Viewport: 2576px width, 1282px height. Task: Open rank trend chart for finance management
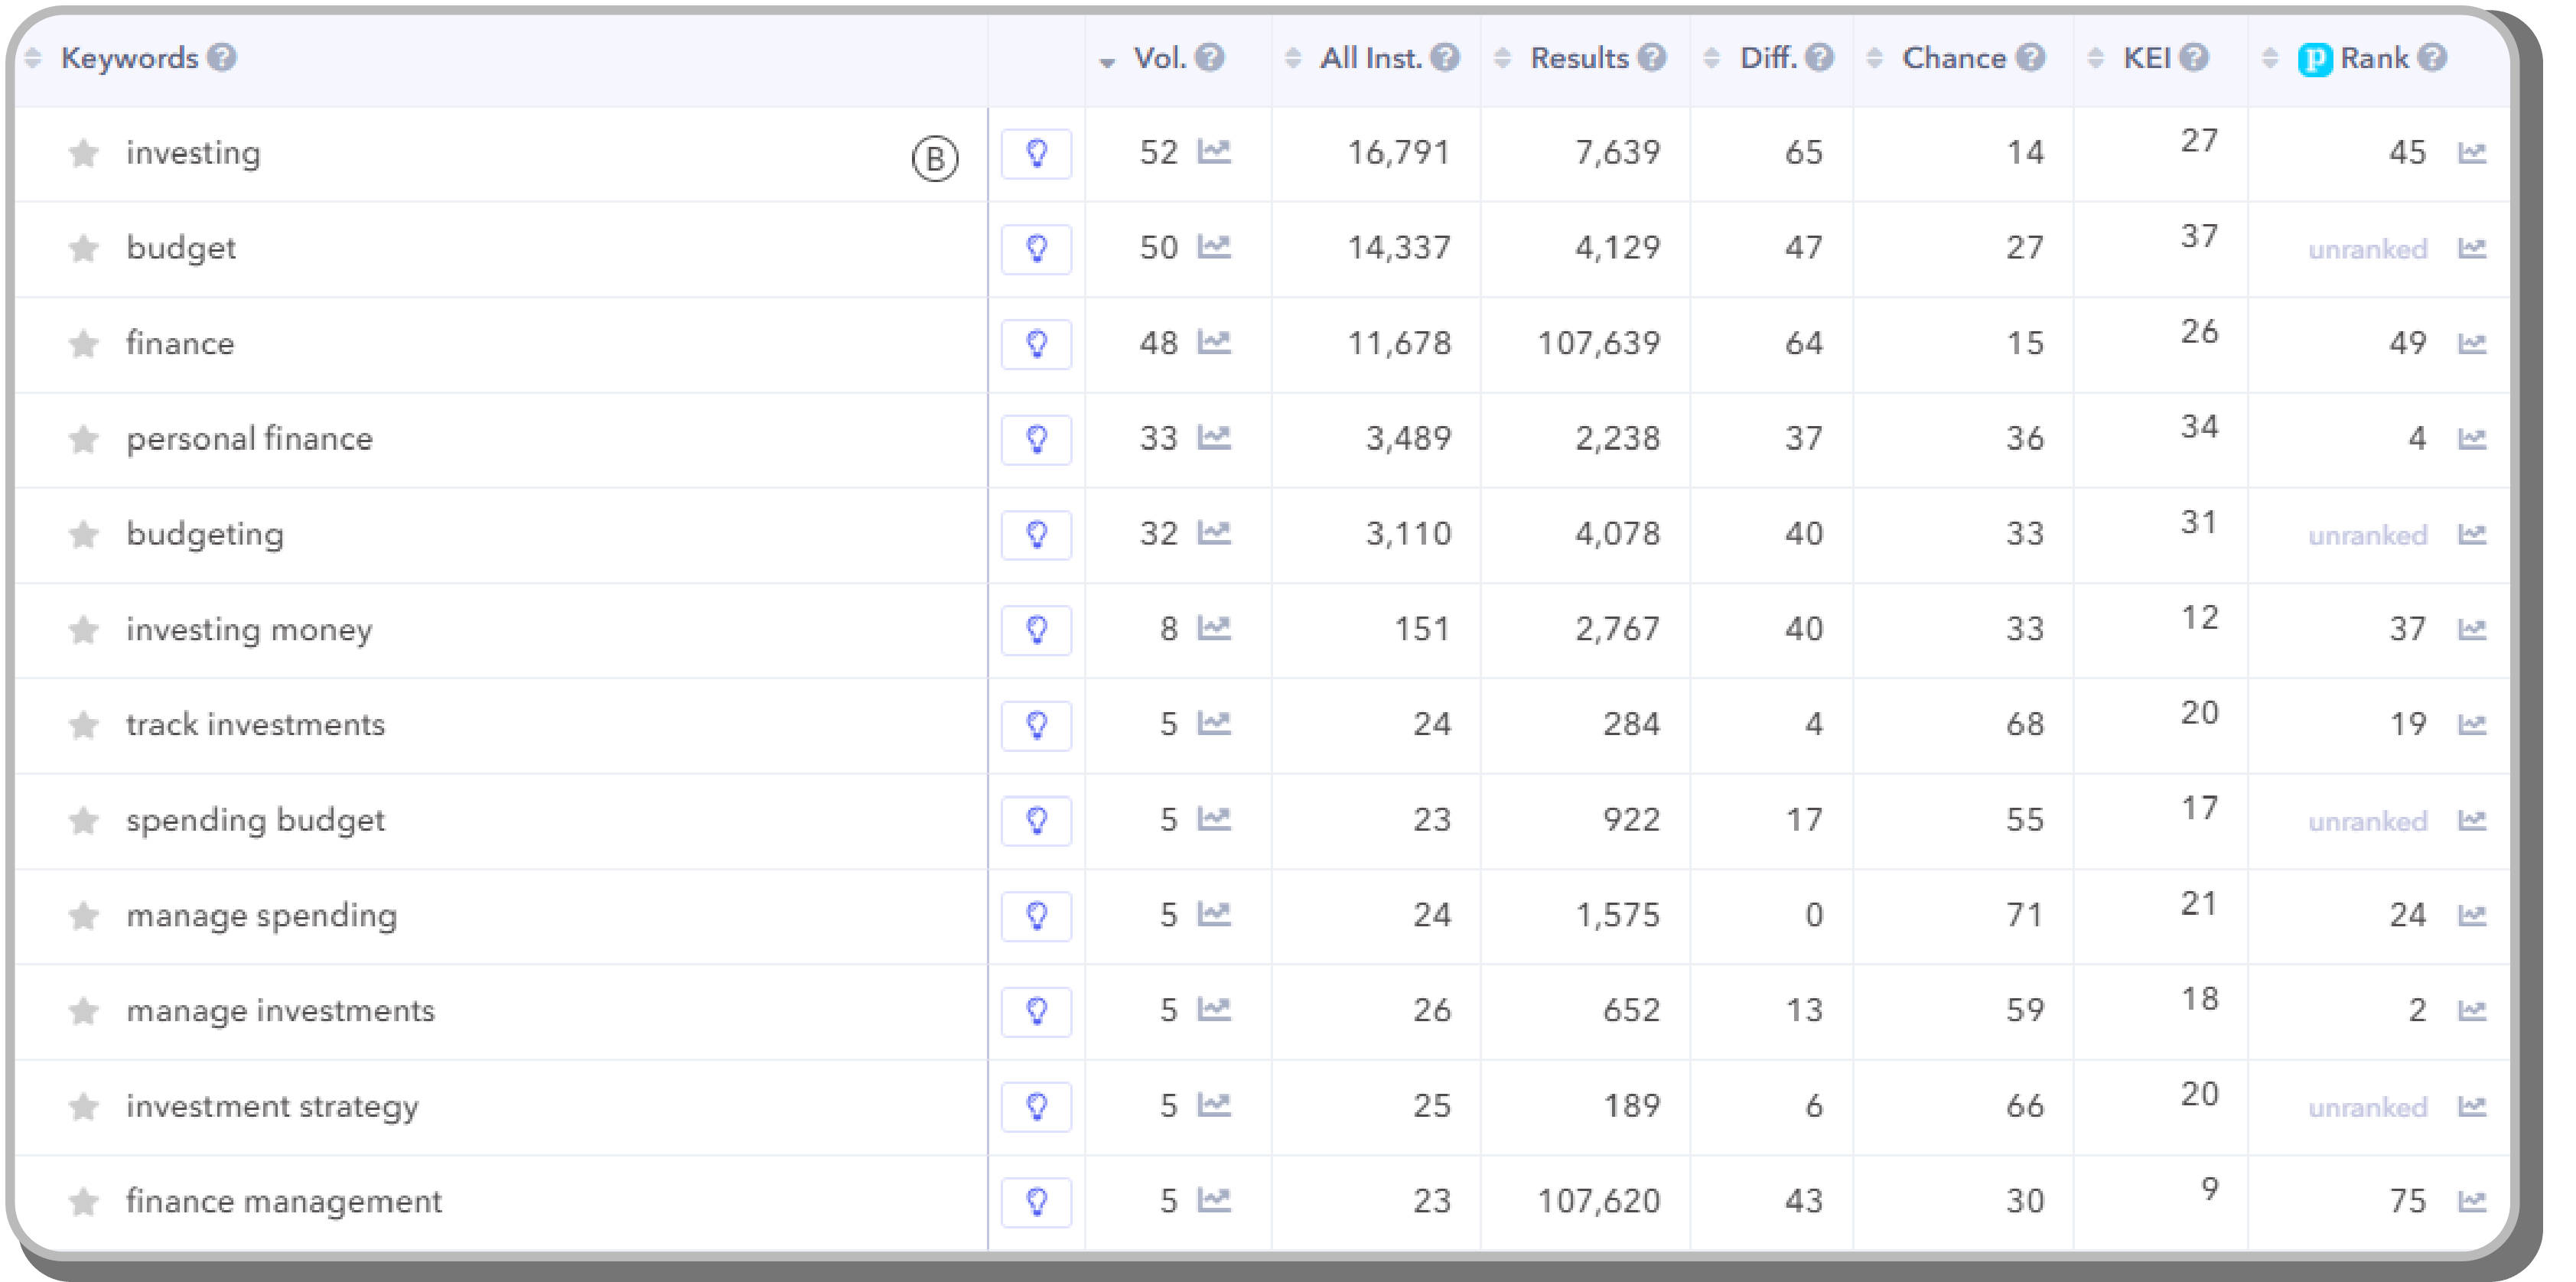(2473, 1201)
